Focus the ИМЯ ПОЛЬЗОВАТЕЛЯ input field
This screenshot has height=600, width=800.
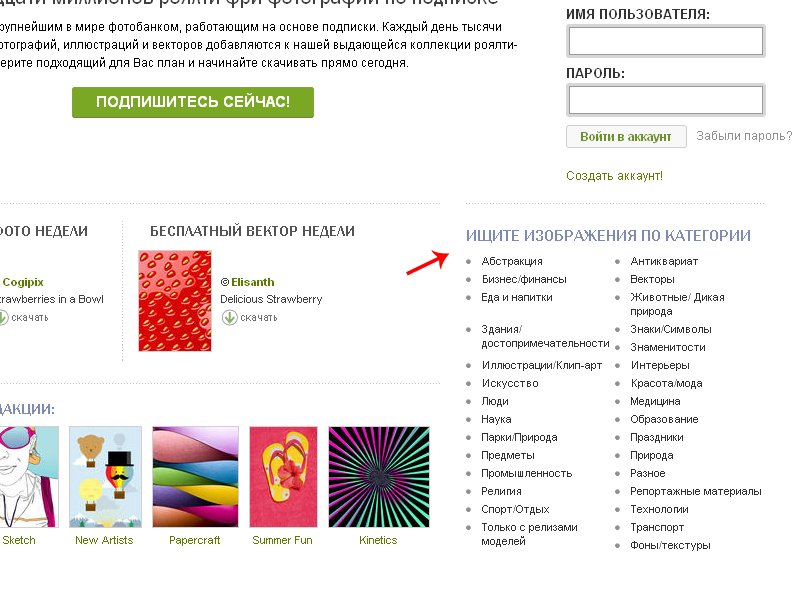pyautogui.click(x=666, y=41)
